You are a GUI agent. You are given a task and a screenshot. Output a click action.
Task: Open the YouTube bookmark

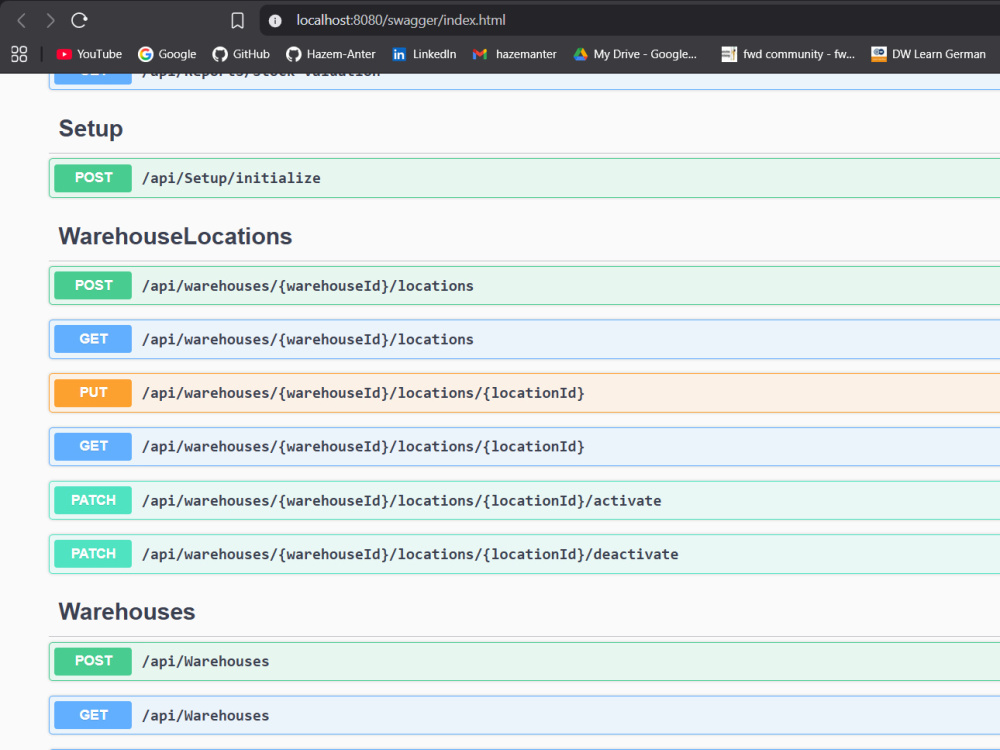click(x=89, y=54)
